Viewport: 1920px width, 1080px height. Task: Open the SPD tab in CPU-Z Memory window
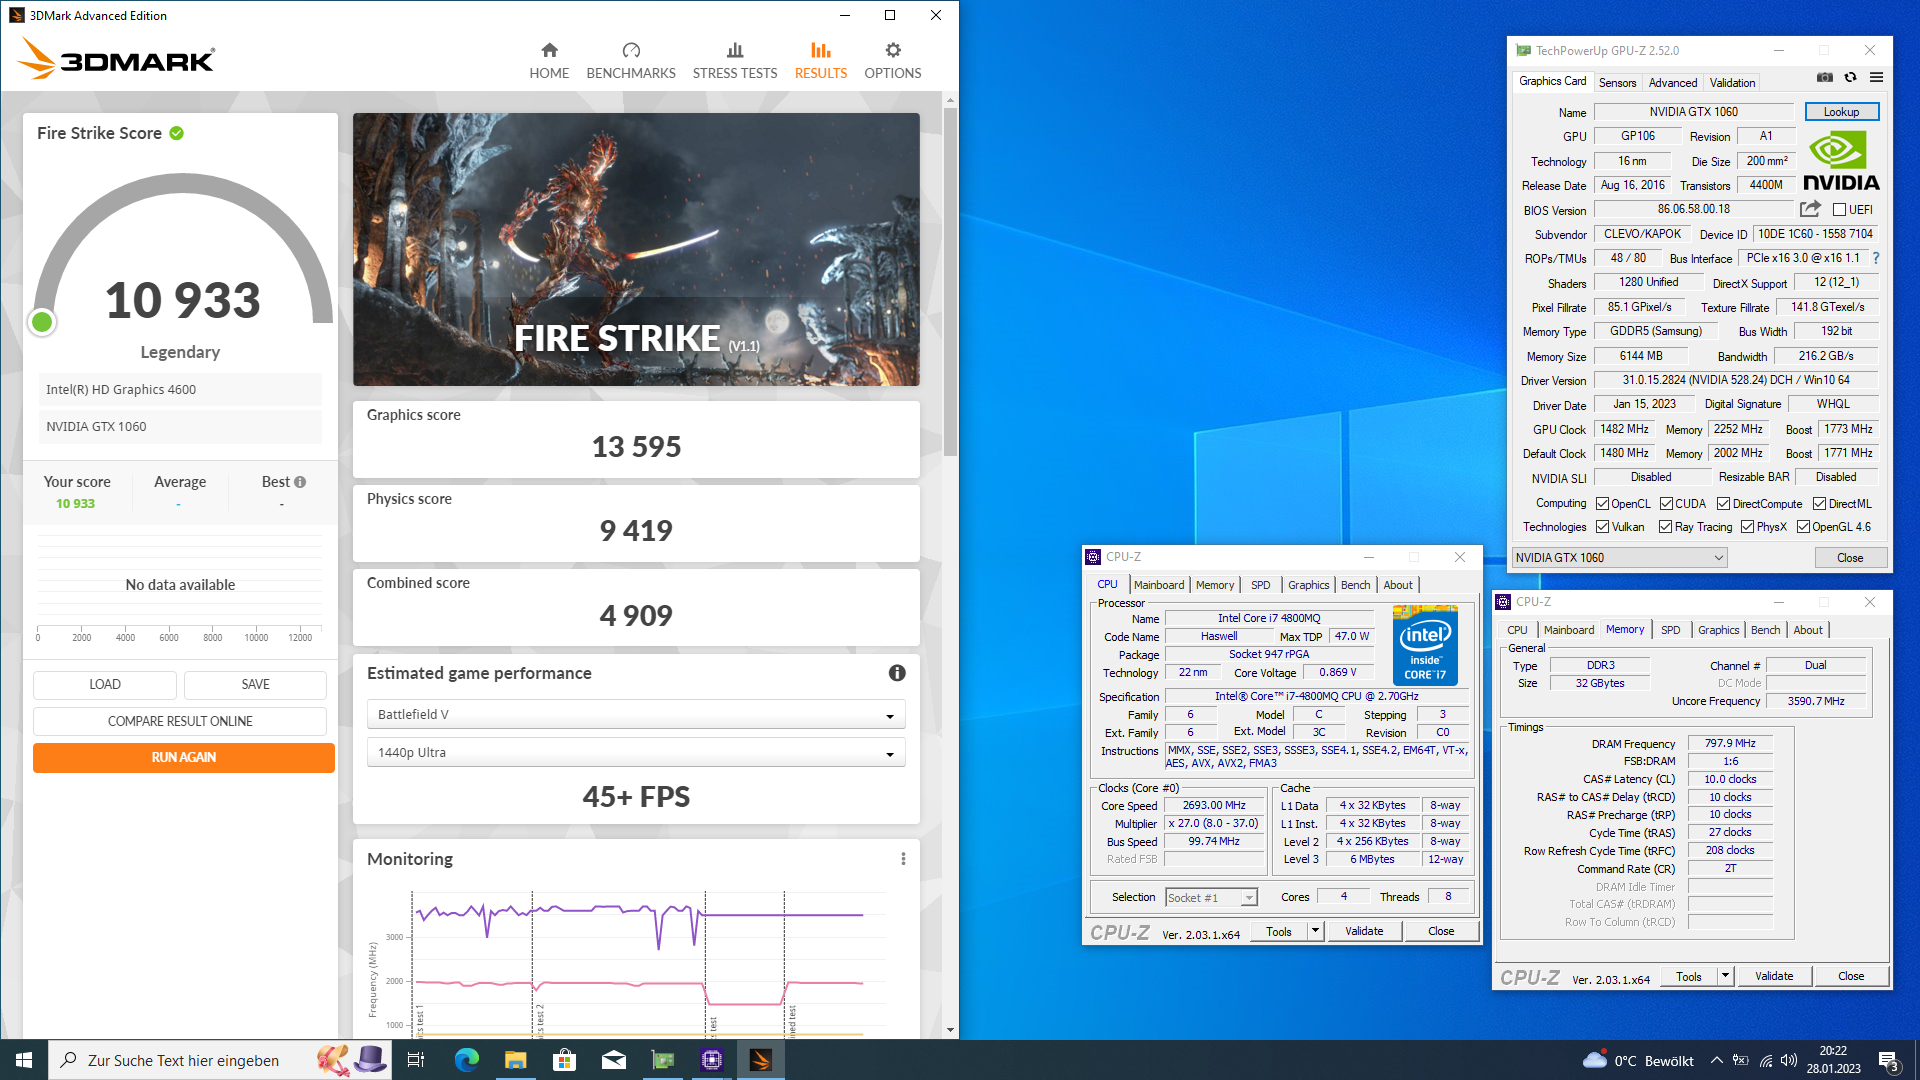(x=1670, y=630)
